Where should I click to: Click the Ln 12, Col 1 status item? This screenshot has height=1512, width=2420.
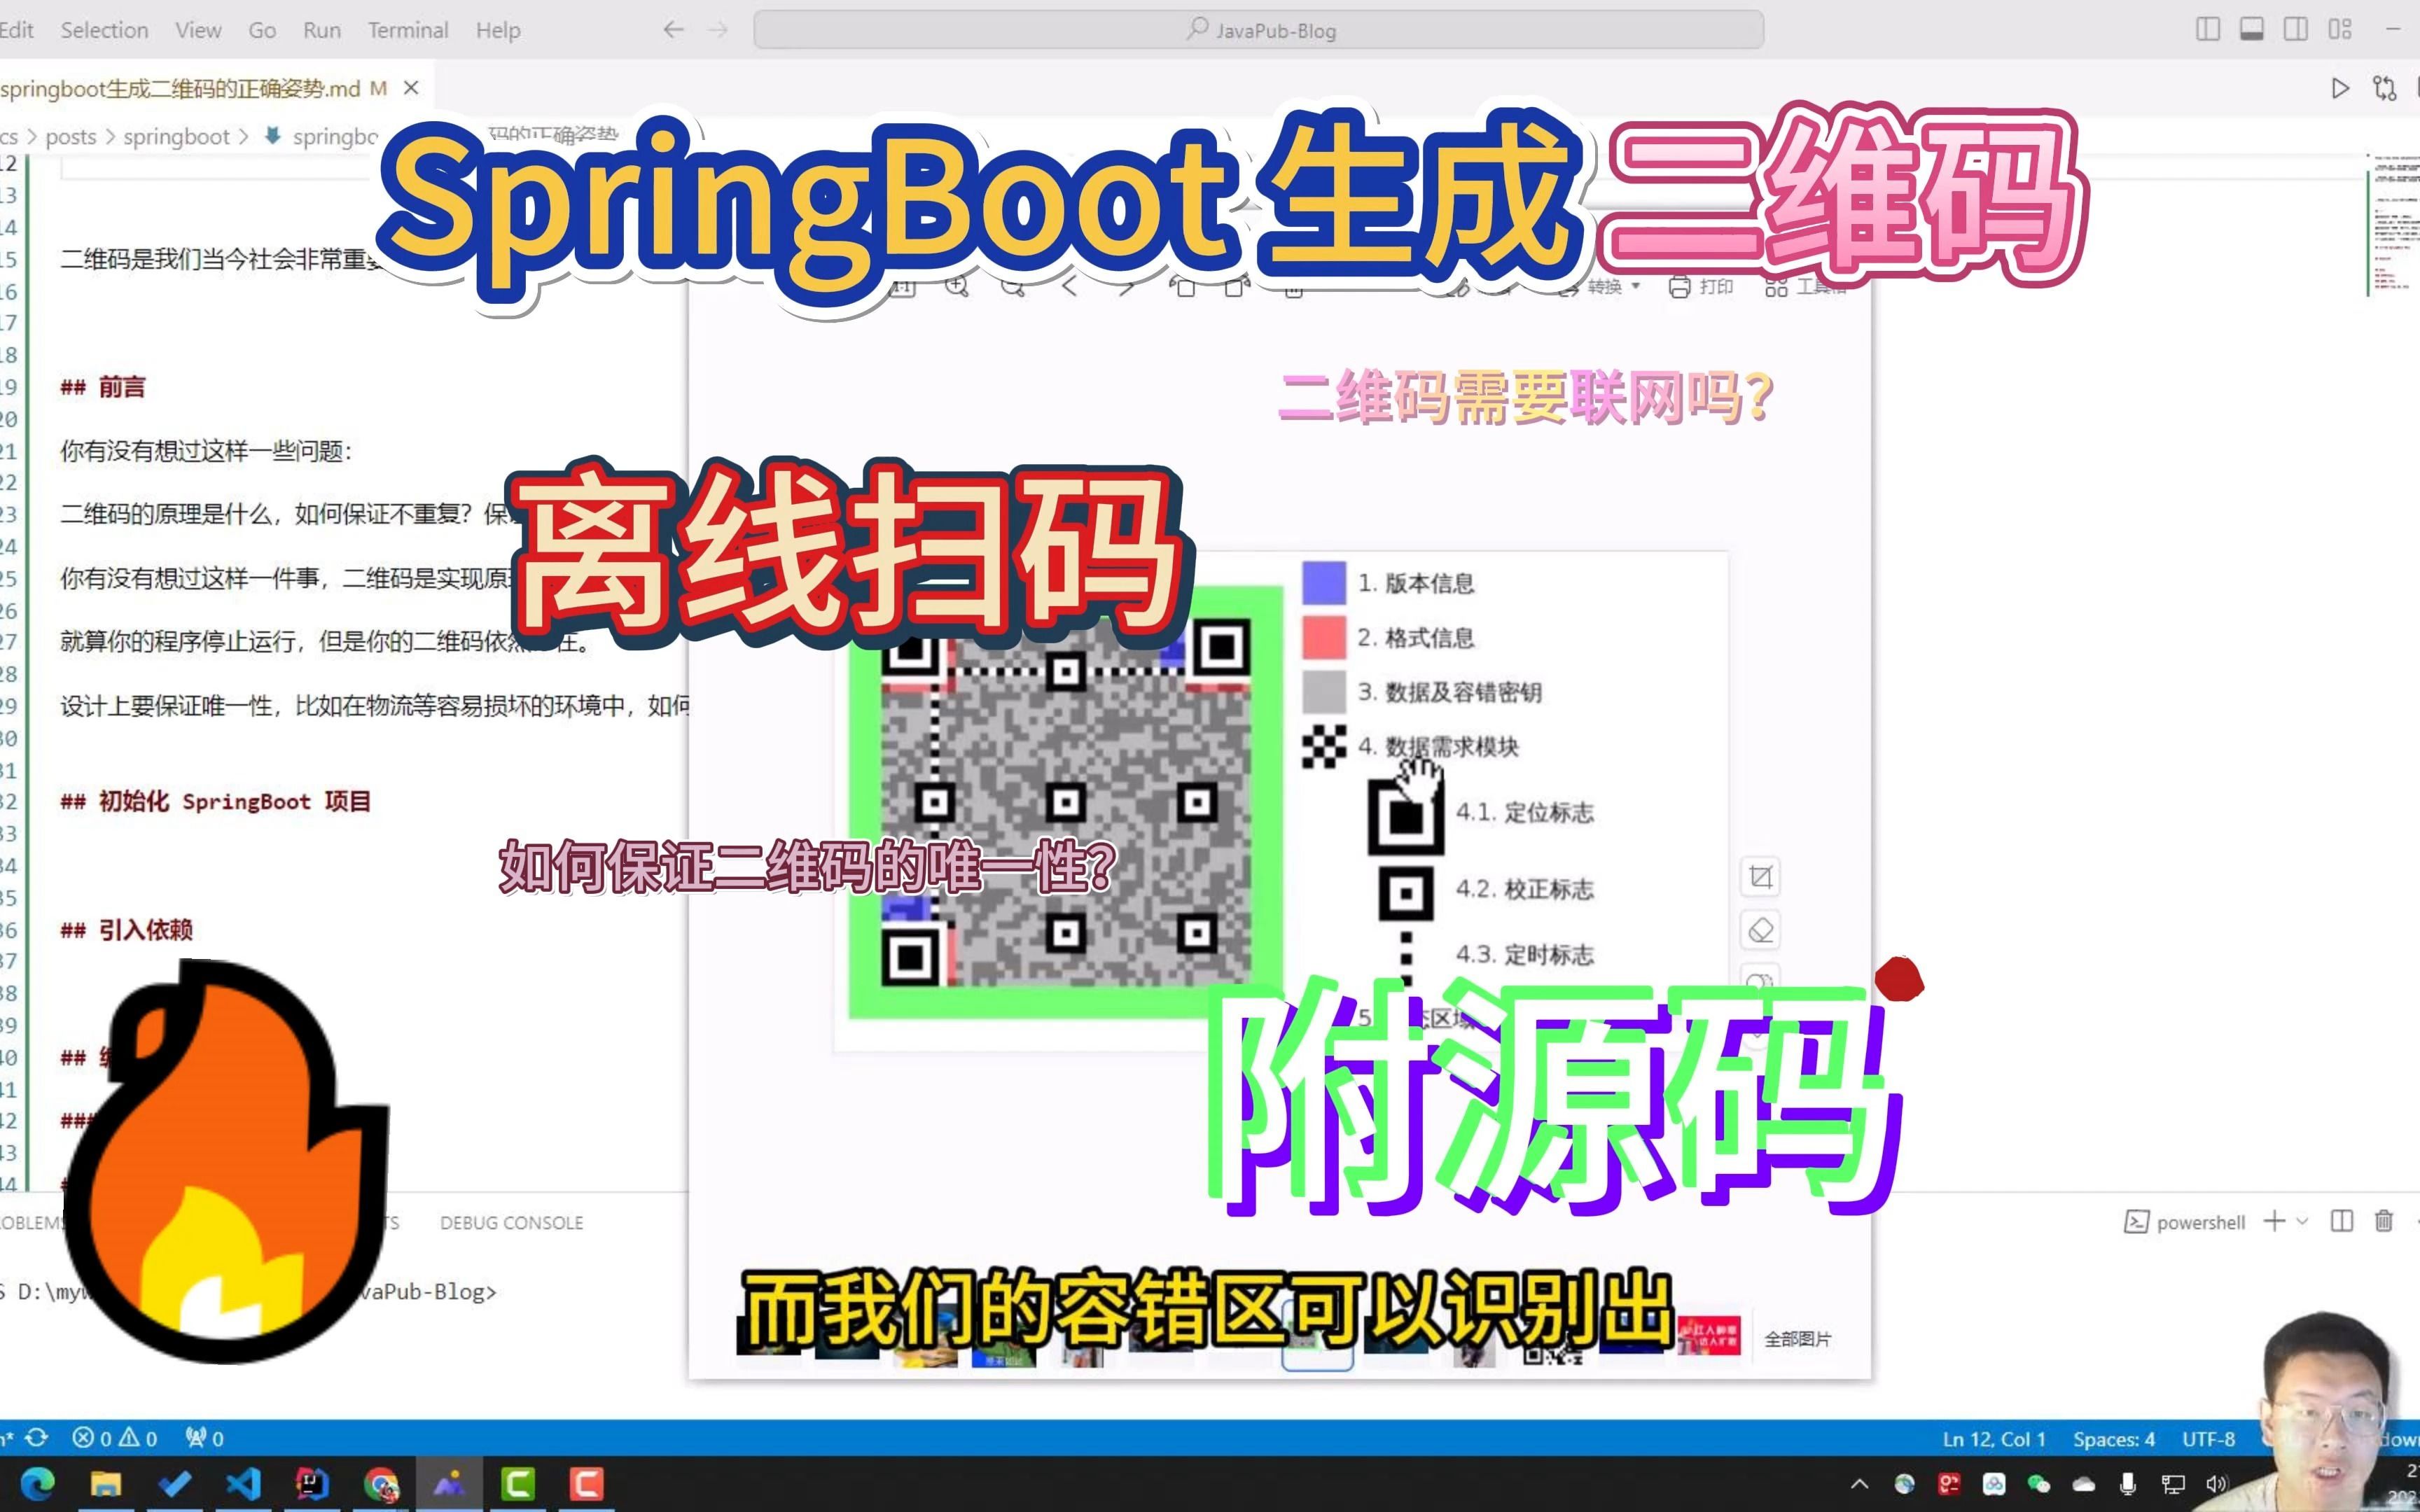point(1994,1439)
